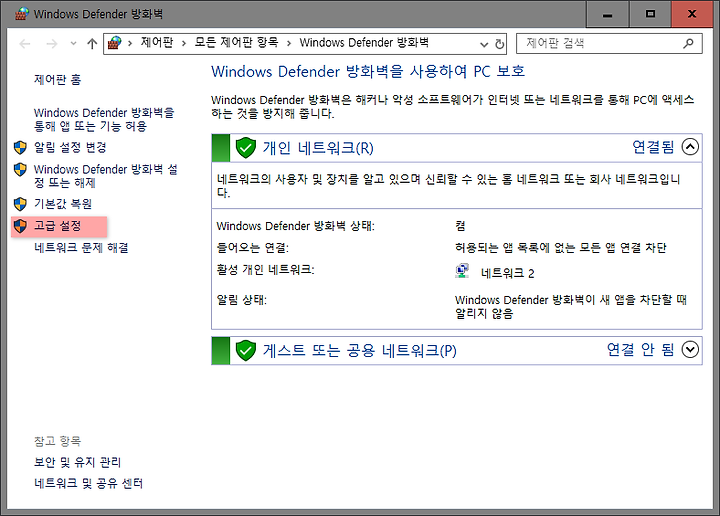Click shield icon beside 방화벽 설정 또는 해제

pos(20,169)
